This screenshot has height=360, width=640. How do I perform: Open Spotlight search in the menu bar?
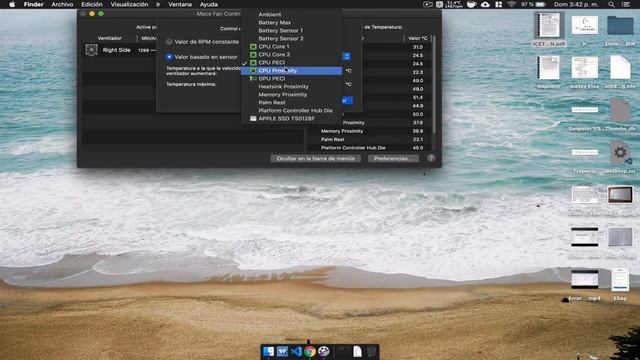click(611, 4)
